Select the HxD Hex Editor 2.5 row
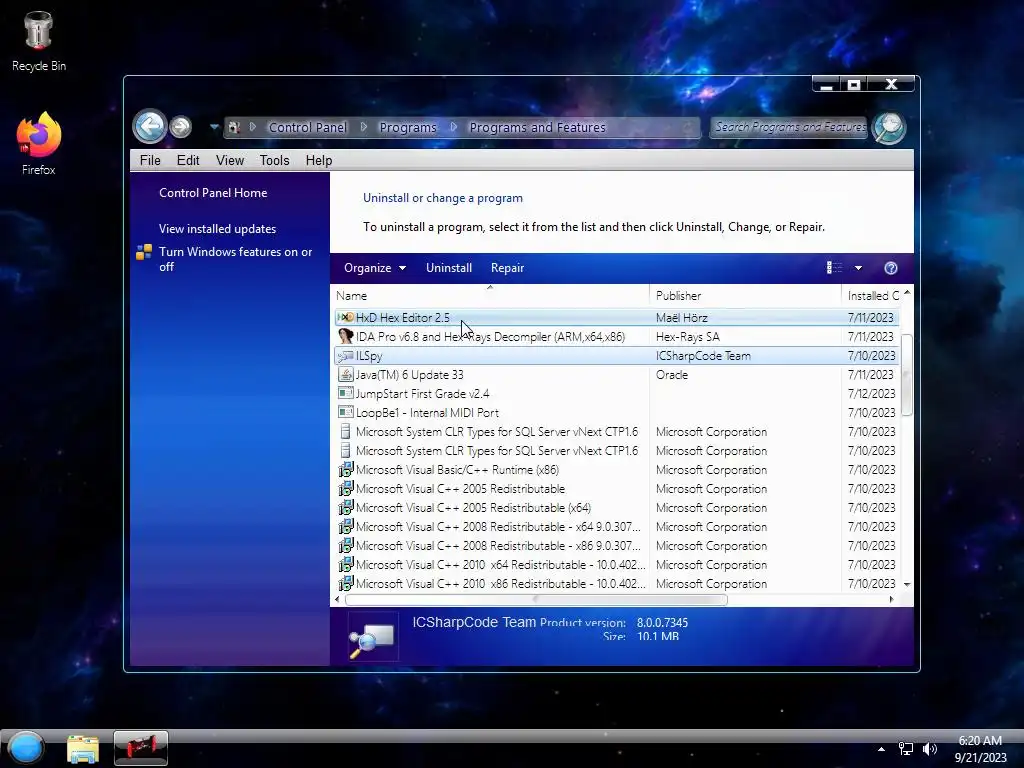 pyautogui.click(x=616, y=317)
